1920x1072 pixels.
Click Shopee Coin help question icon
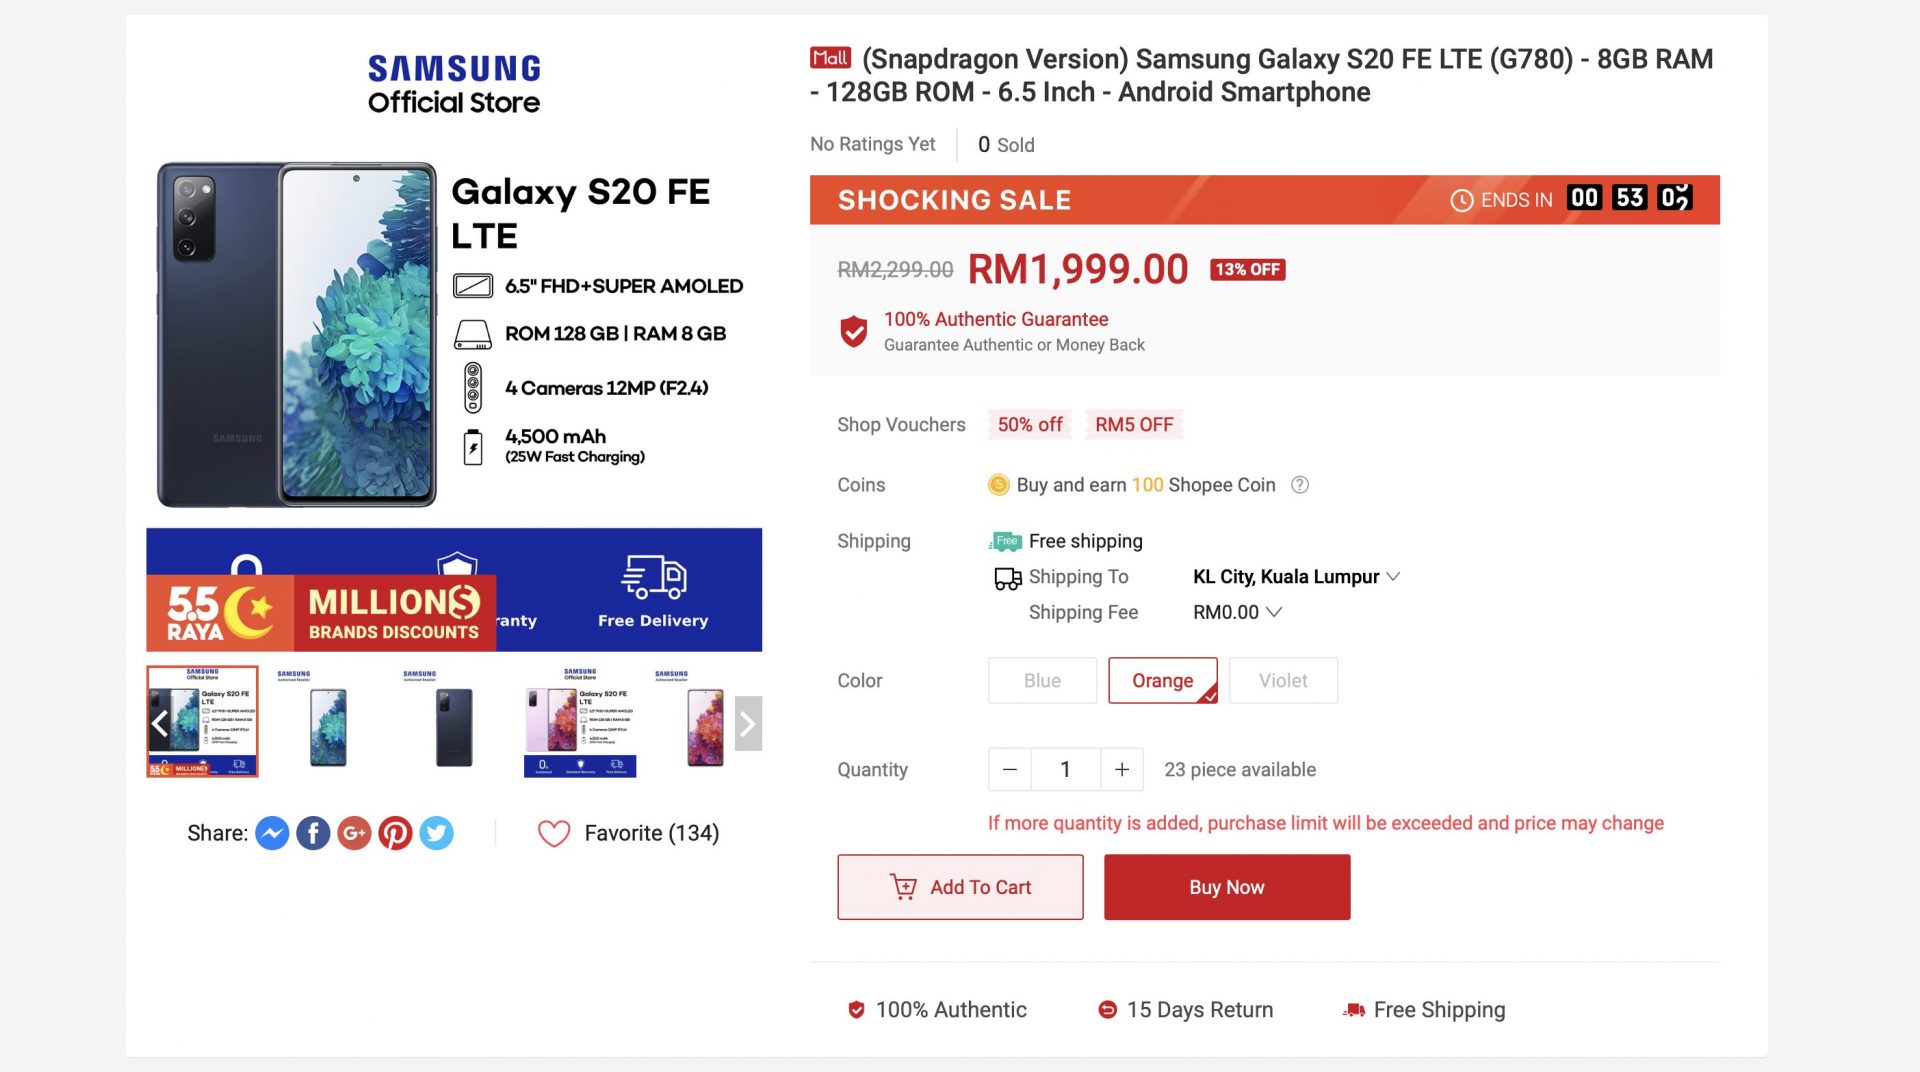[x=1300, y=485]
